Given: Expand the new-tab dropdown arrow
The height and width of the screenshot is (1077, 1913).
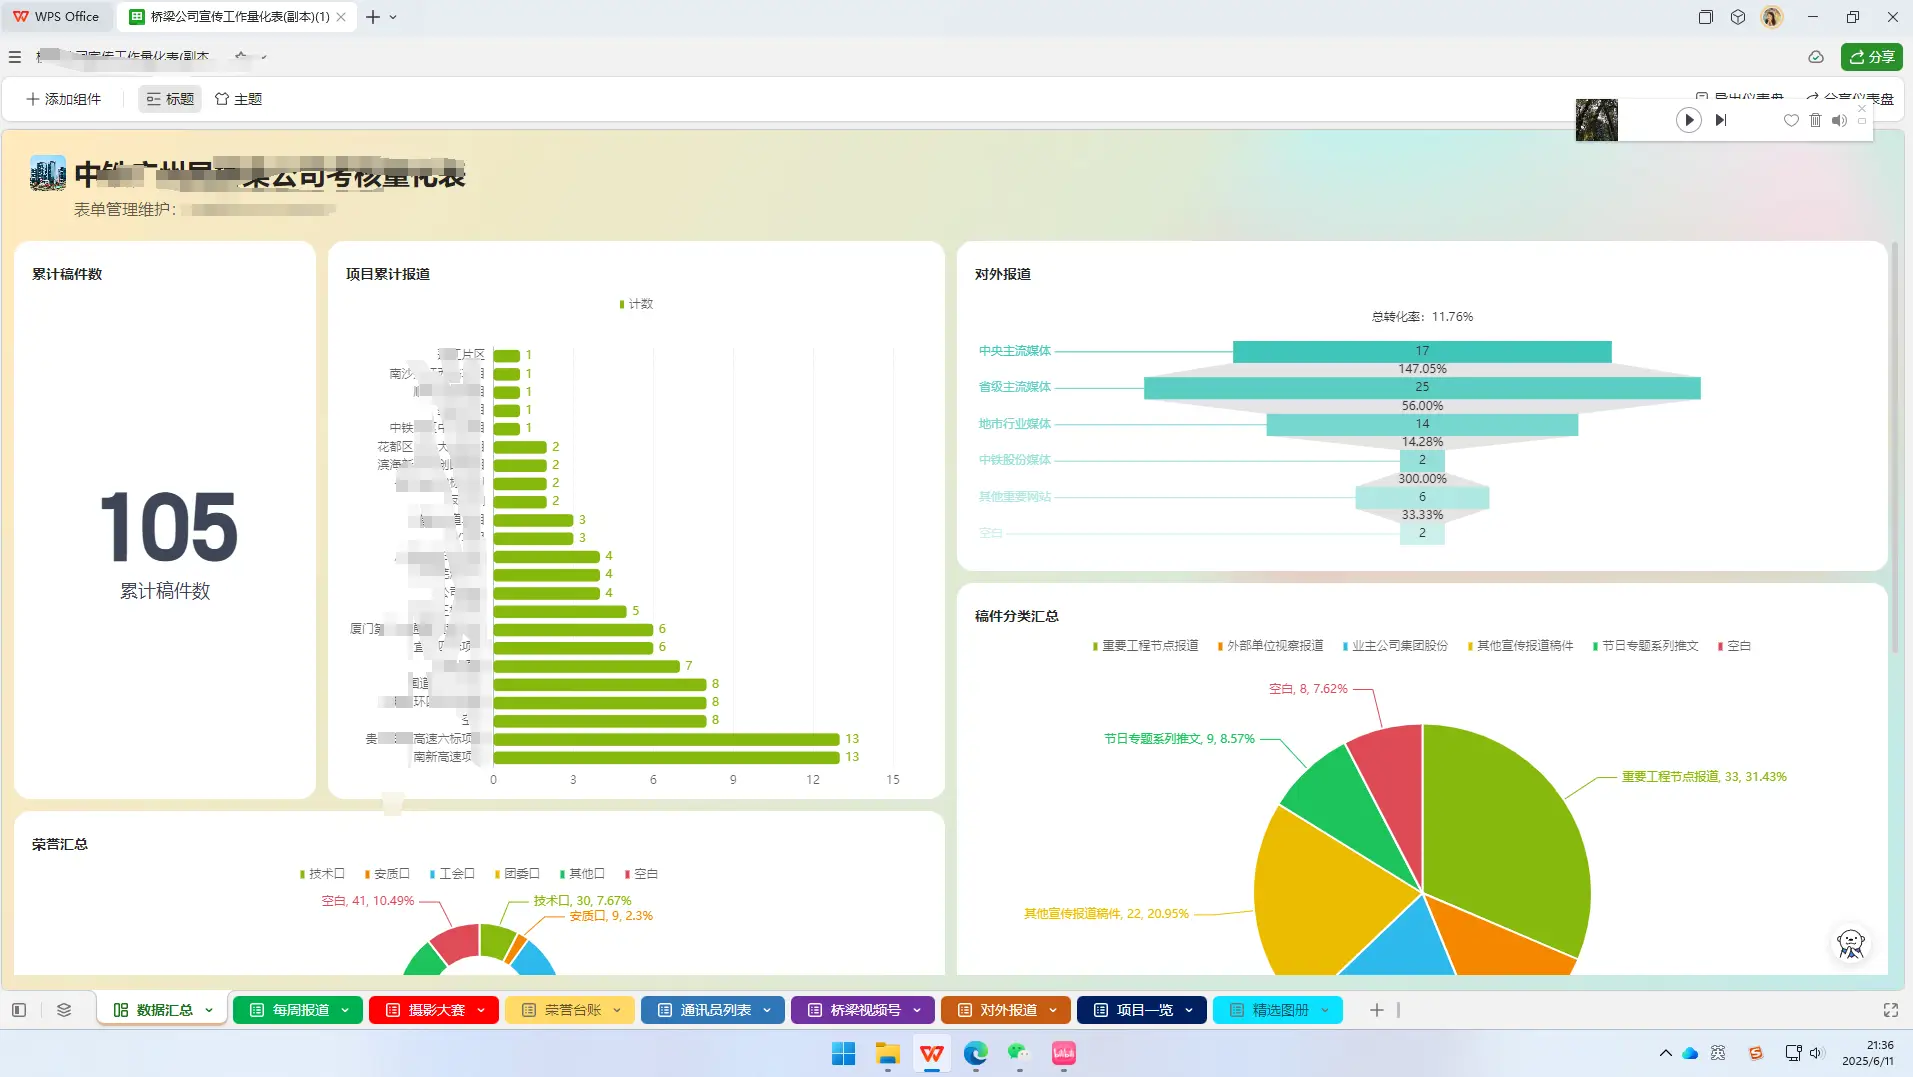Looking at the screenshot, I should 393,17.
